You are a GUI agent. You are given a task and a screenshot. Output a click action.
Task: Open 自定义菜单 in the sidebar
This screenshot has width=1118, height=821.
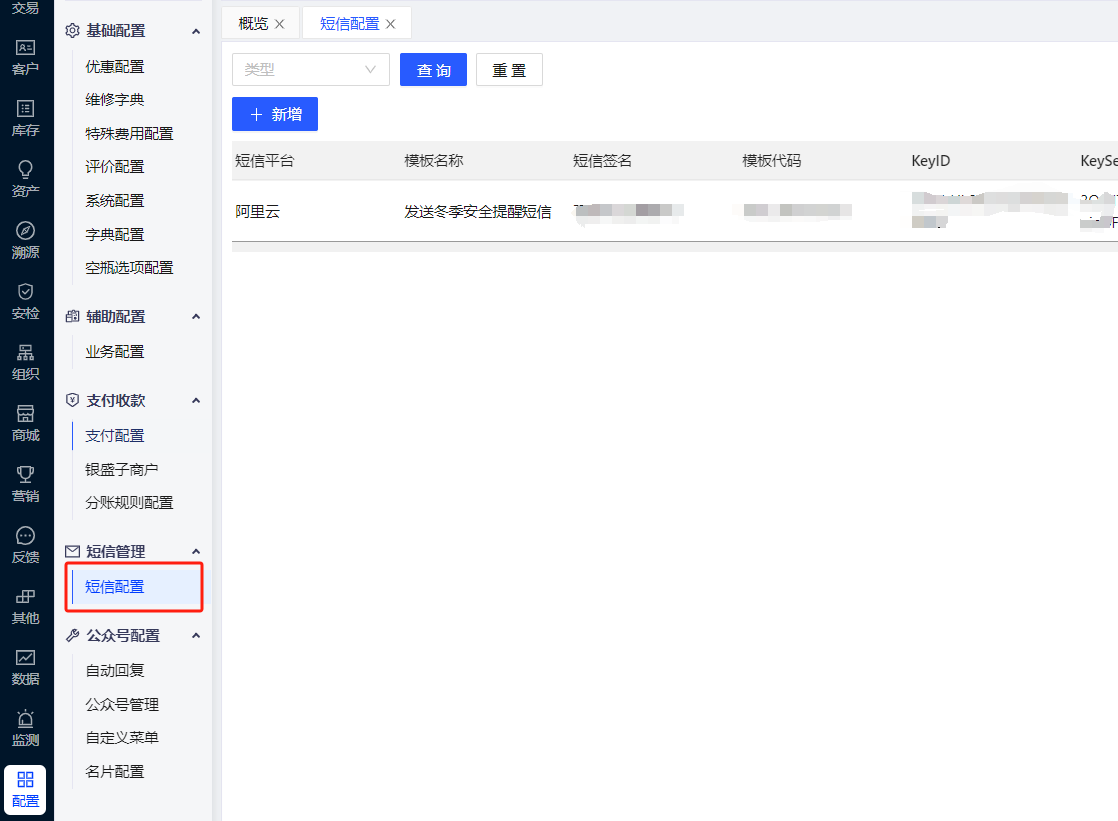pyautogui.click(x=122, y=738)
